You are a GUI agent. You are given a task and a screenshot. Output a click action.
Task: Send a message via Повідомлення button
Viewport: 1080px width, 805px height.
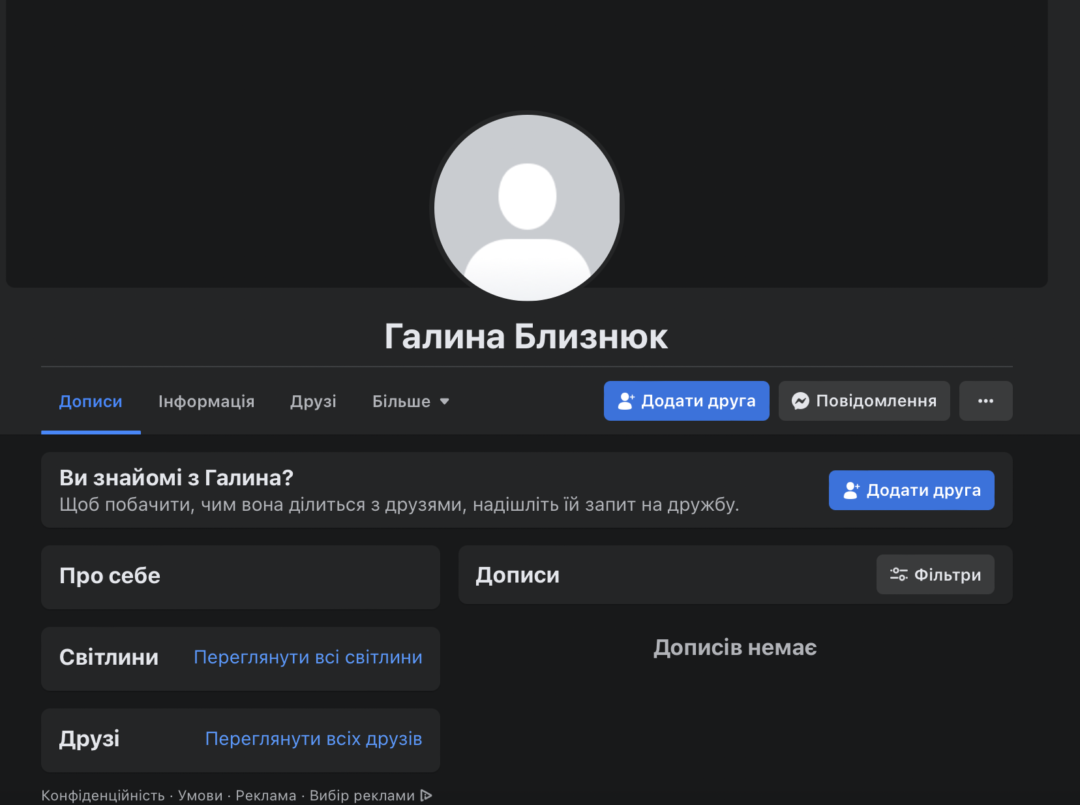click(x=864, y=401)
